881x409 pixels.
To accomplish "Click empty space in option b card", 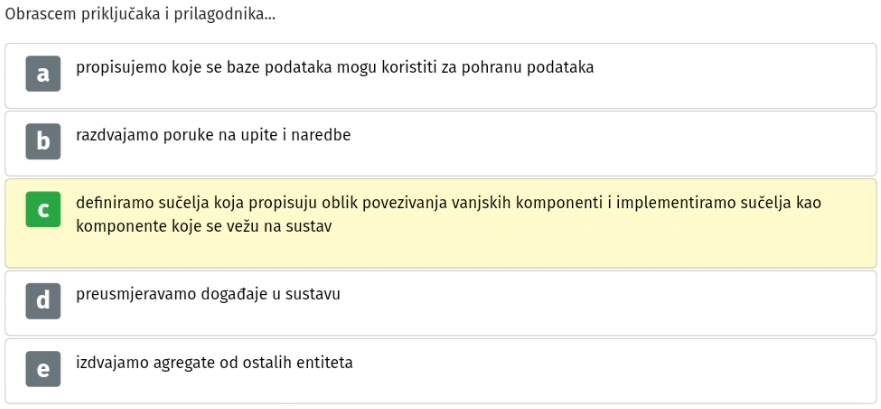I will (618, 144).
